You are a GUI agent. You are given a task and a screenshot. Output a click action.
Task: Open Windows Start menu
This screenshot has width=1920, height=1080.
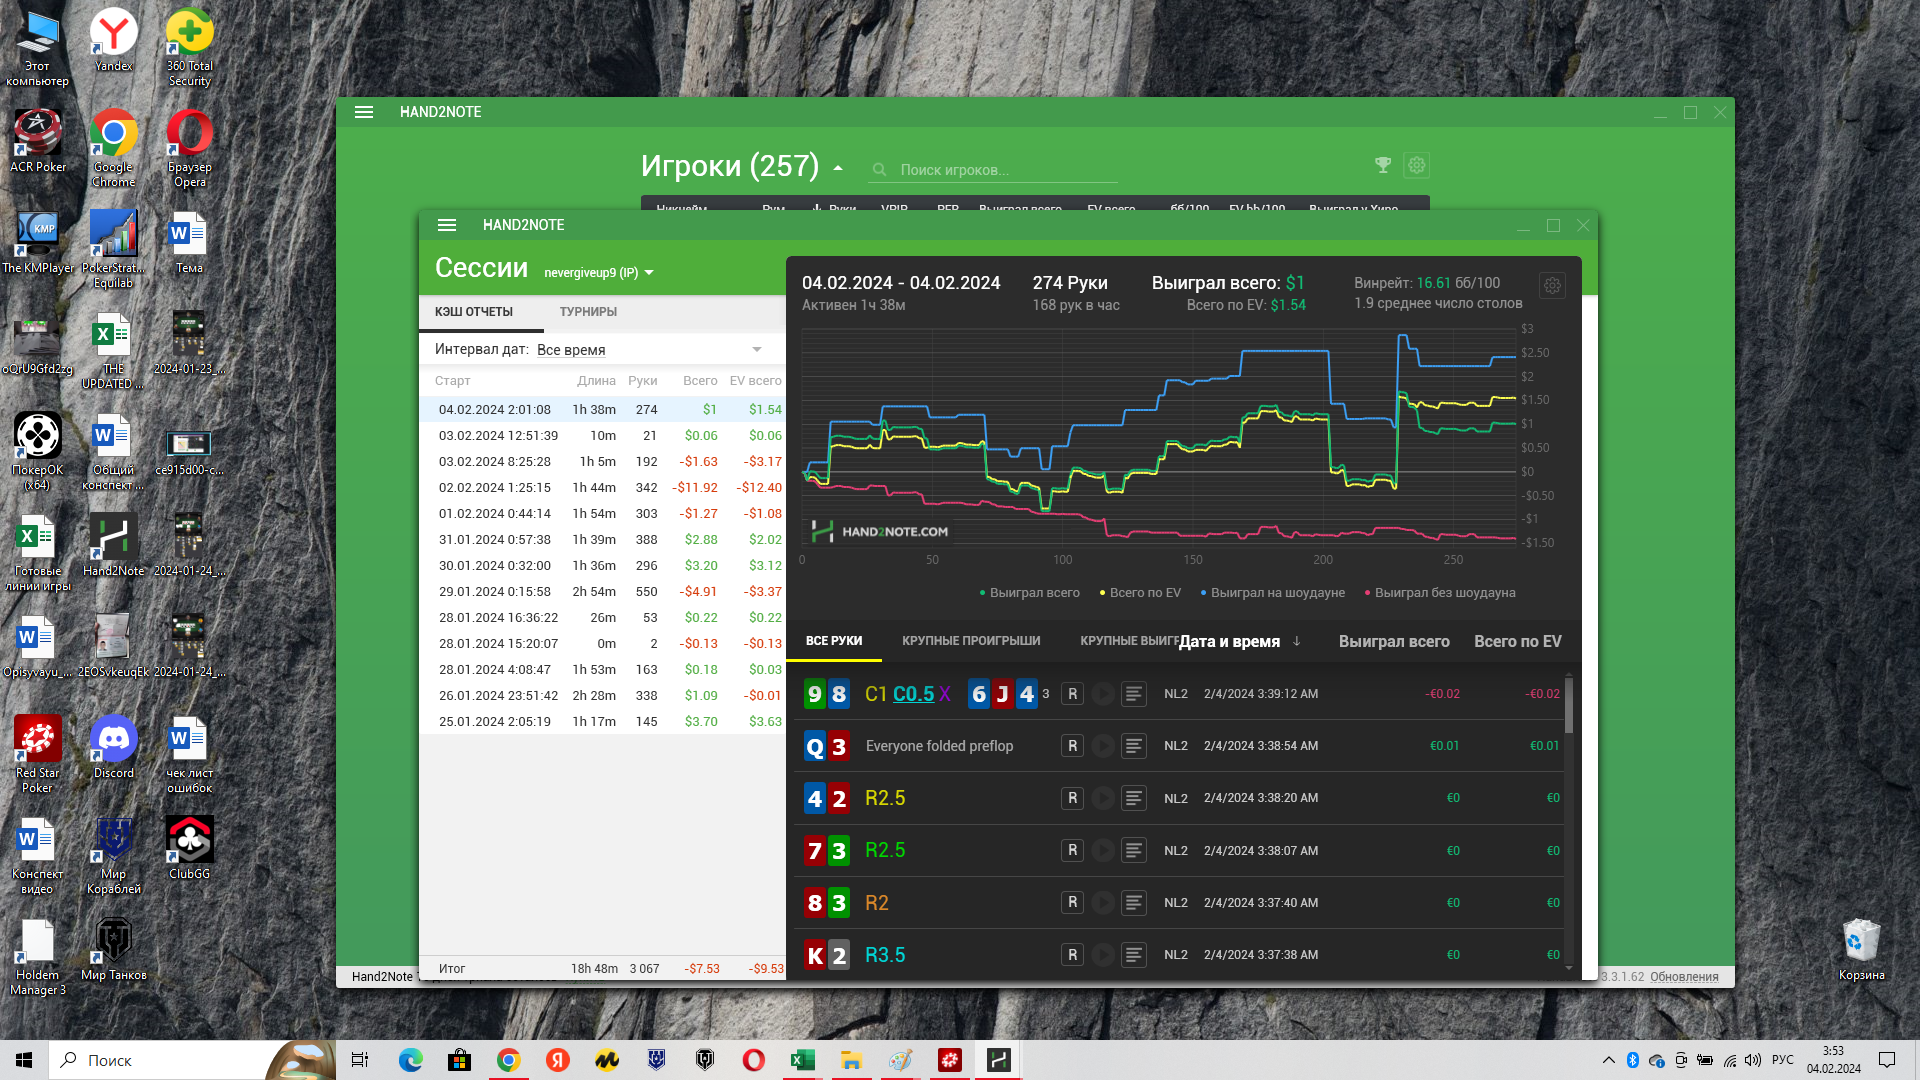click(24, 1060)
